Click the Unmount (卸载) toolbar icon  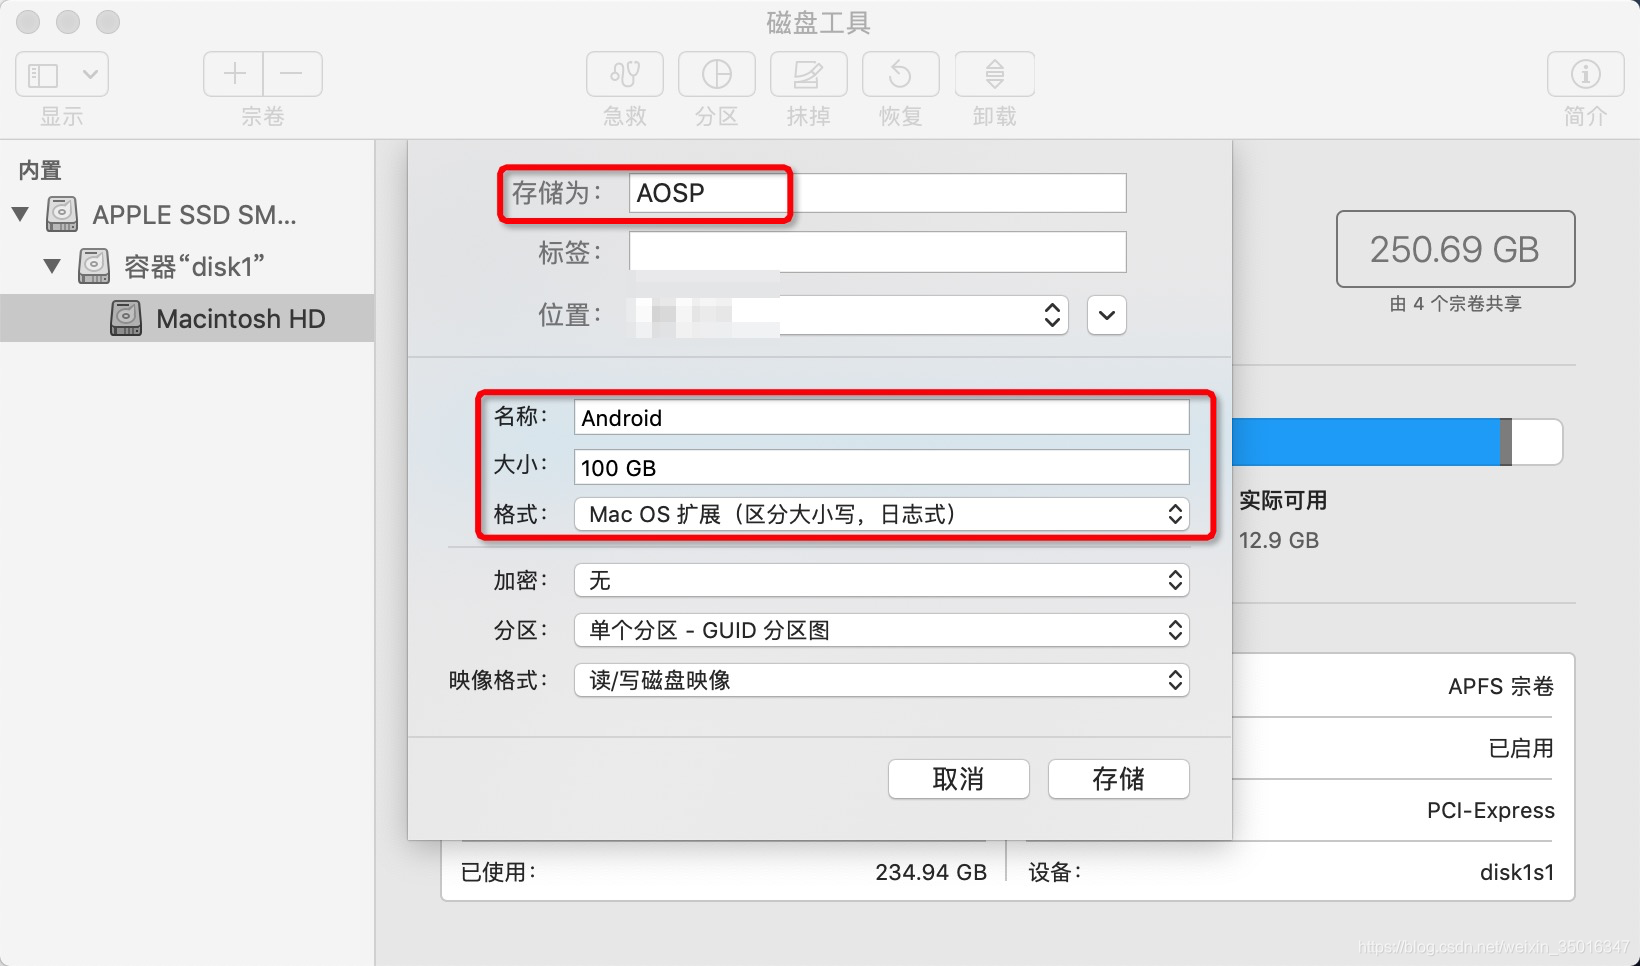995,74
